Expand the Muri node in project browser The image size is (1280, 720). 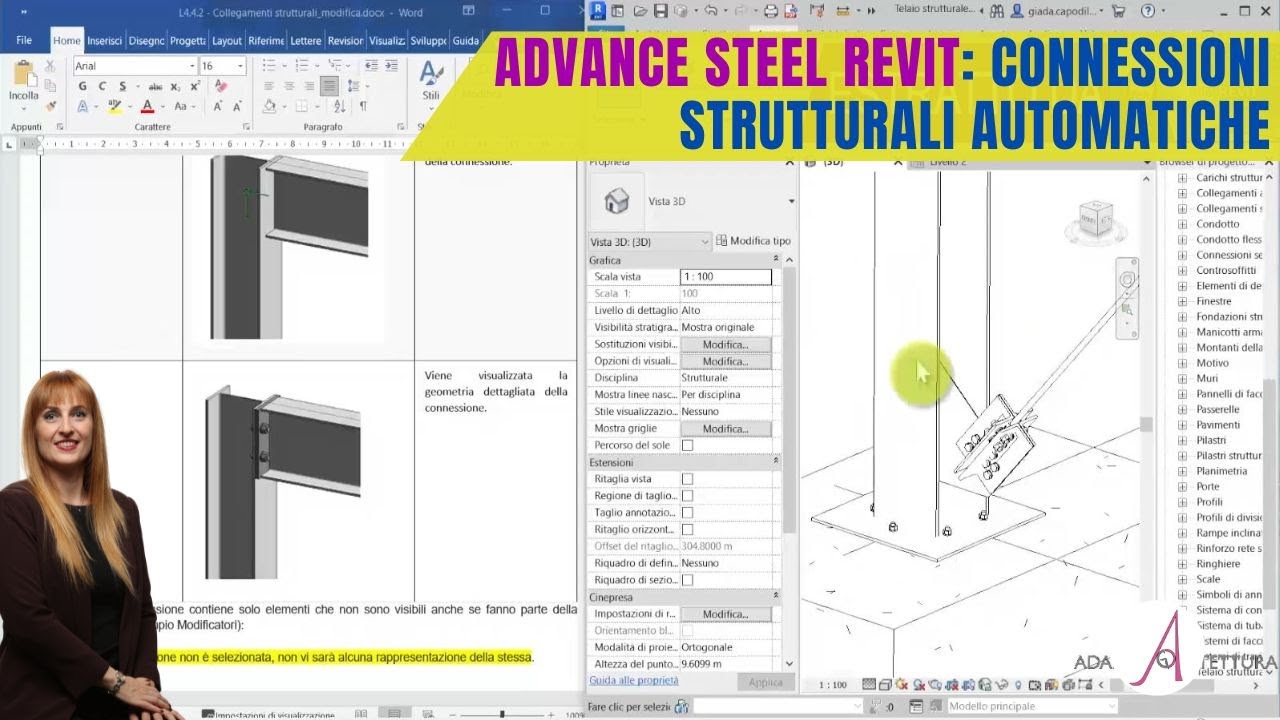point(1182,378)
